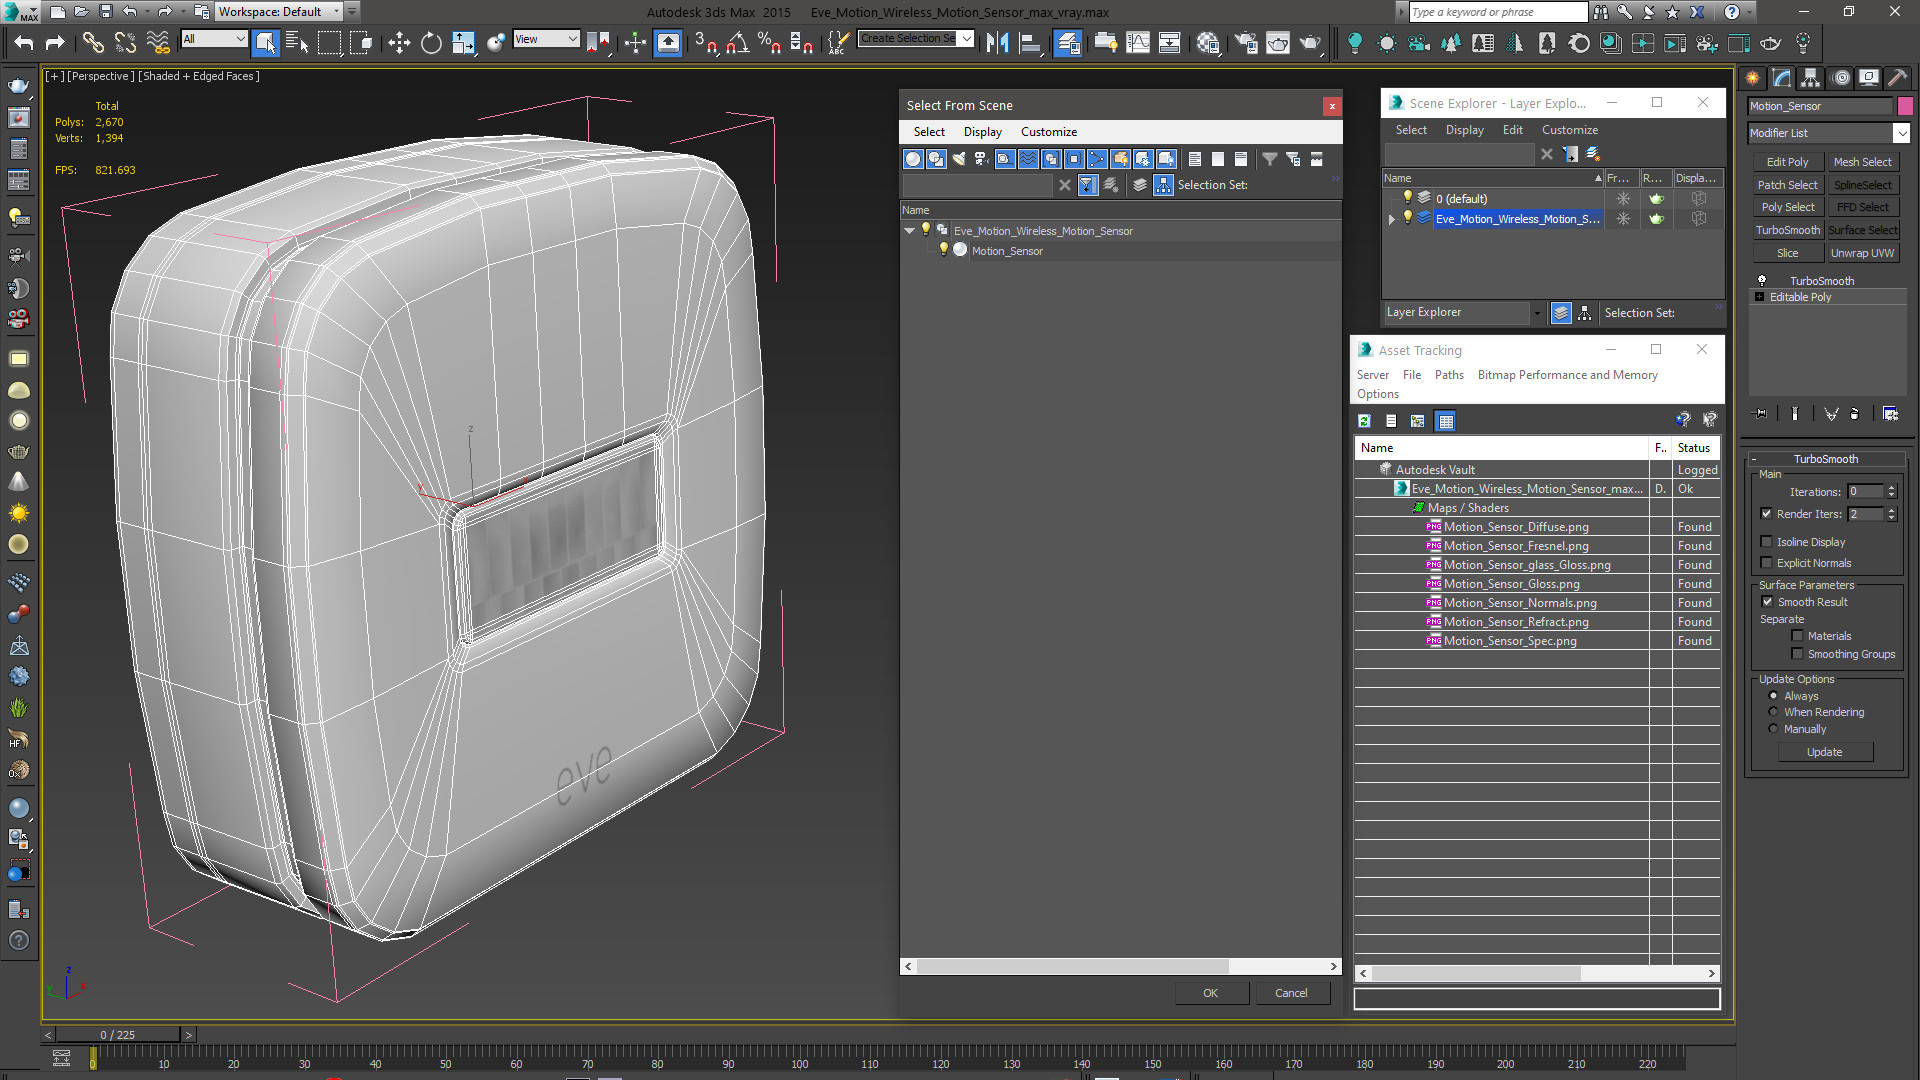
Task: Enable Separate by Smoothing Groups checkbox
Action: click(x=1797, y=654)
